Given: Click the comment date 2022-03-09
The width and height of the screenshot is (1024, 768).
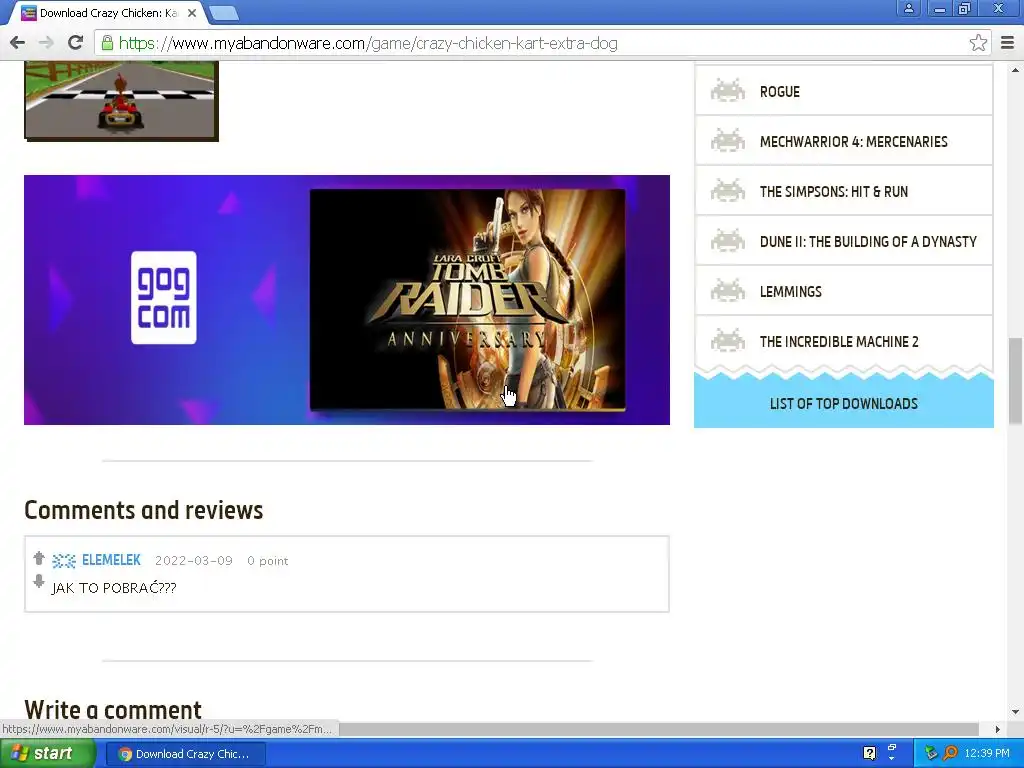Looking at the screenshot, I should click(x=193, y=561).
